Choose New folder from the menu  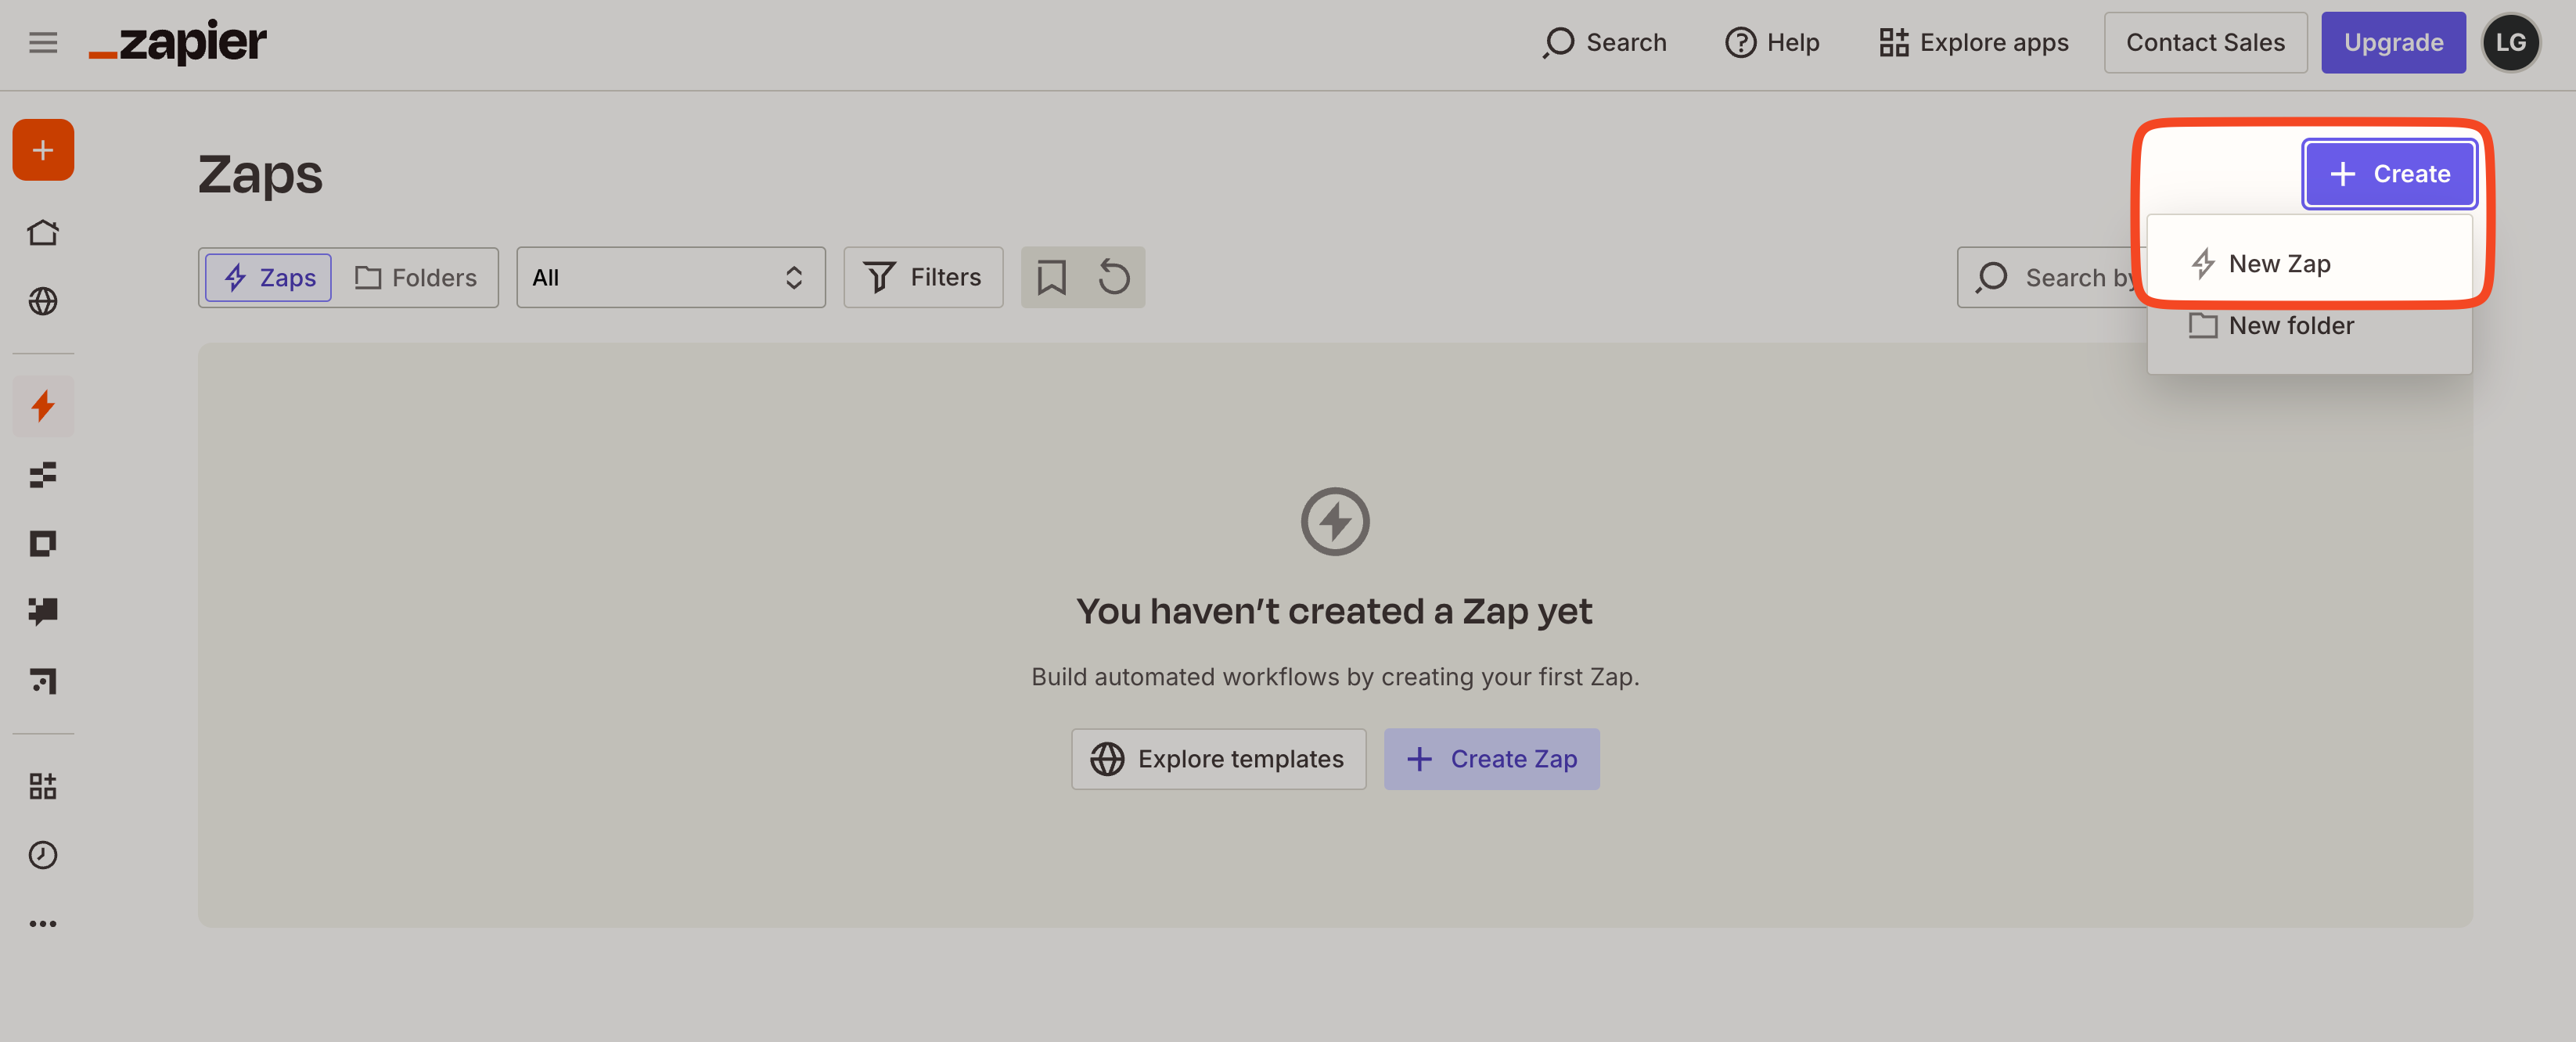pos(2290,326)
